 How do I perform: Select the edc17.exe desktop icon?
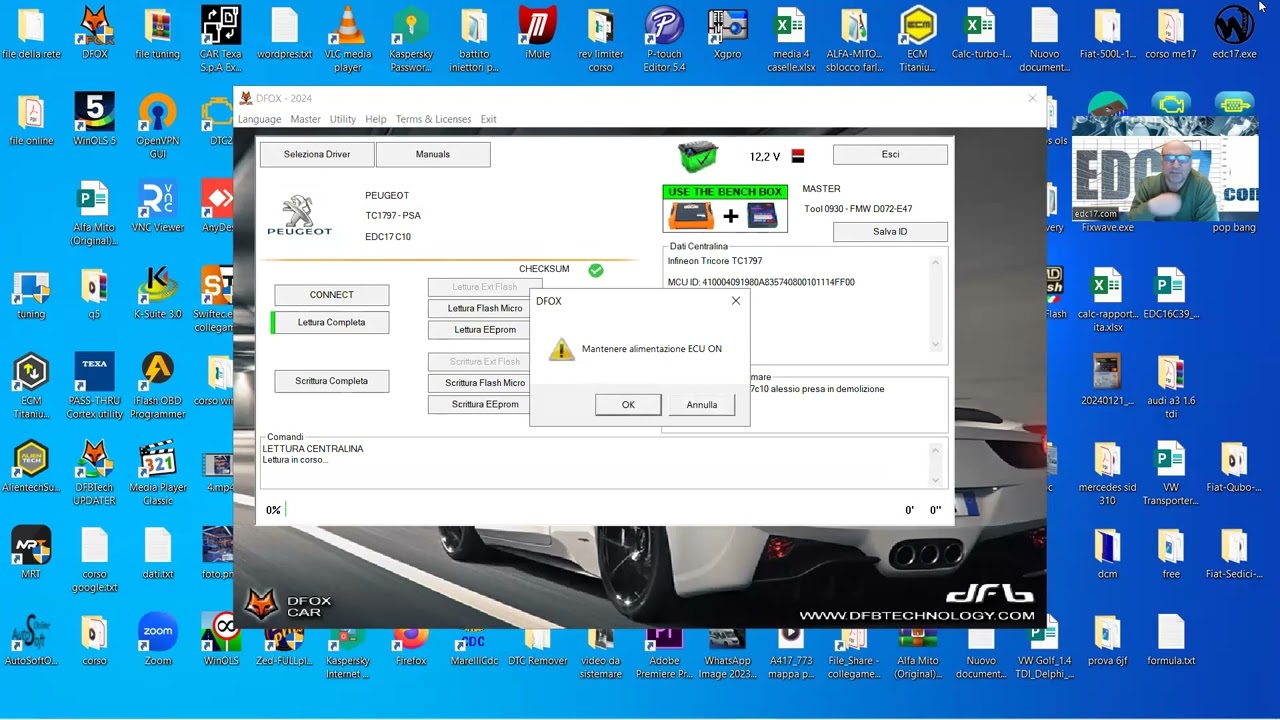coord(1234,33)
